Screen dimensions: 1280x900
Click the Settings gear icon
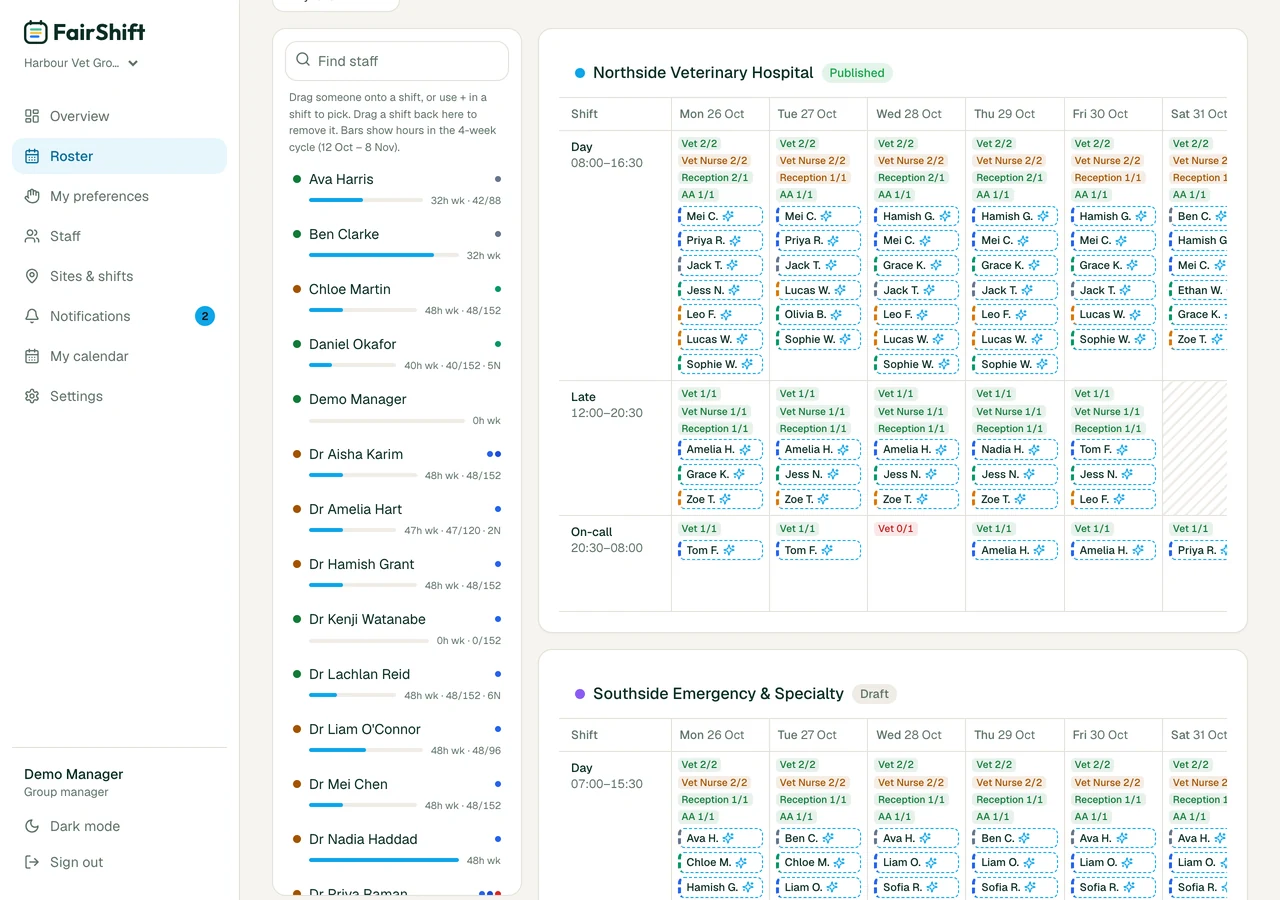[32, 396]
